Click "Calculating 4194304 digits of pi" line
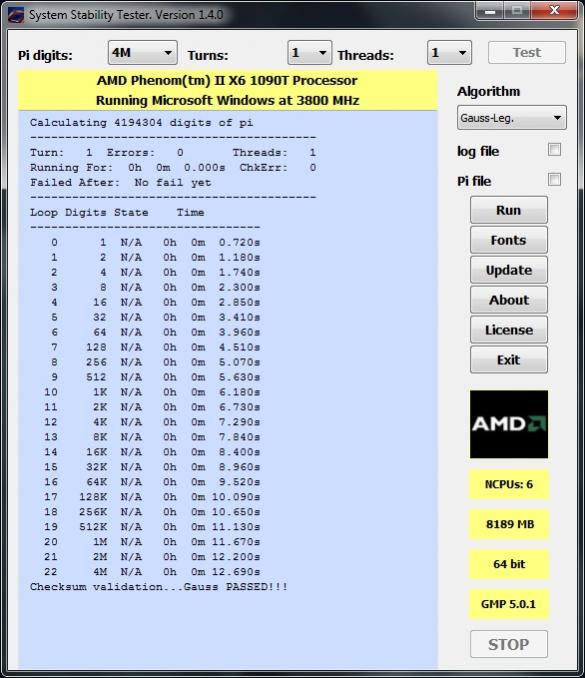585x678 pixels. pos(141,123)
